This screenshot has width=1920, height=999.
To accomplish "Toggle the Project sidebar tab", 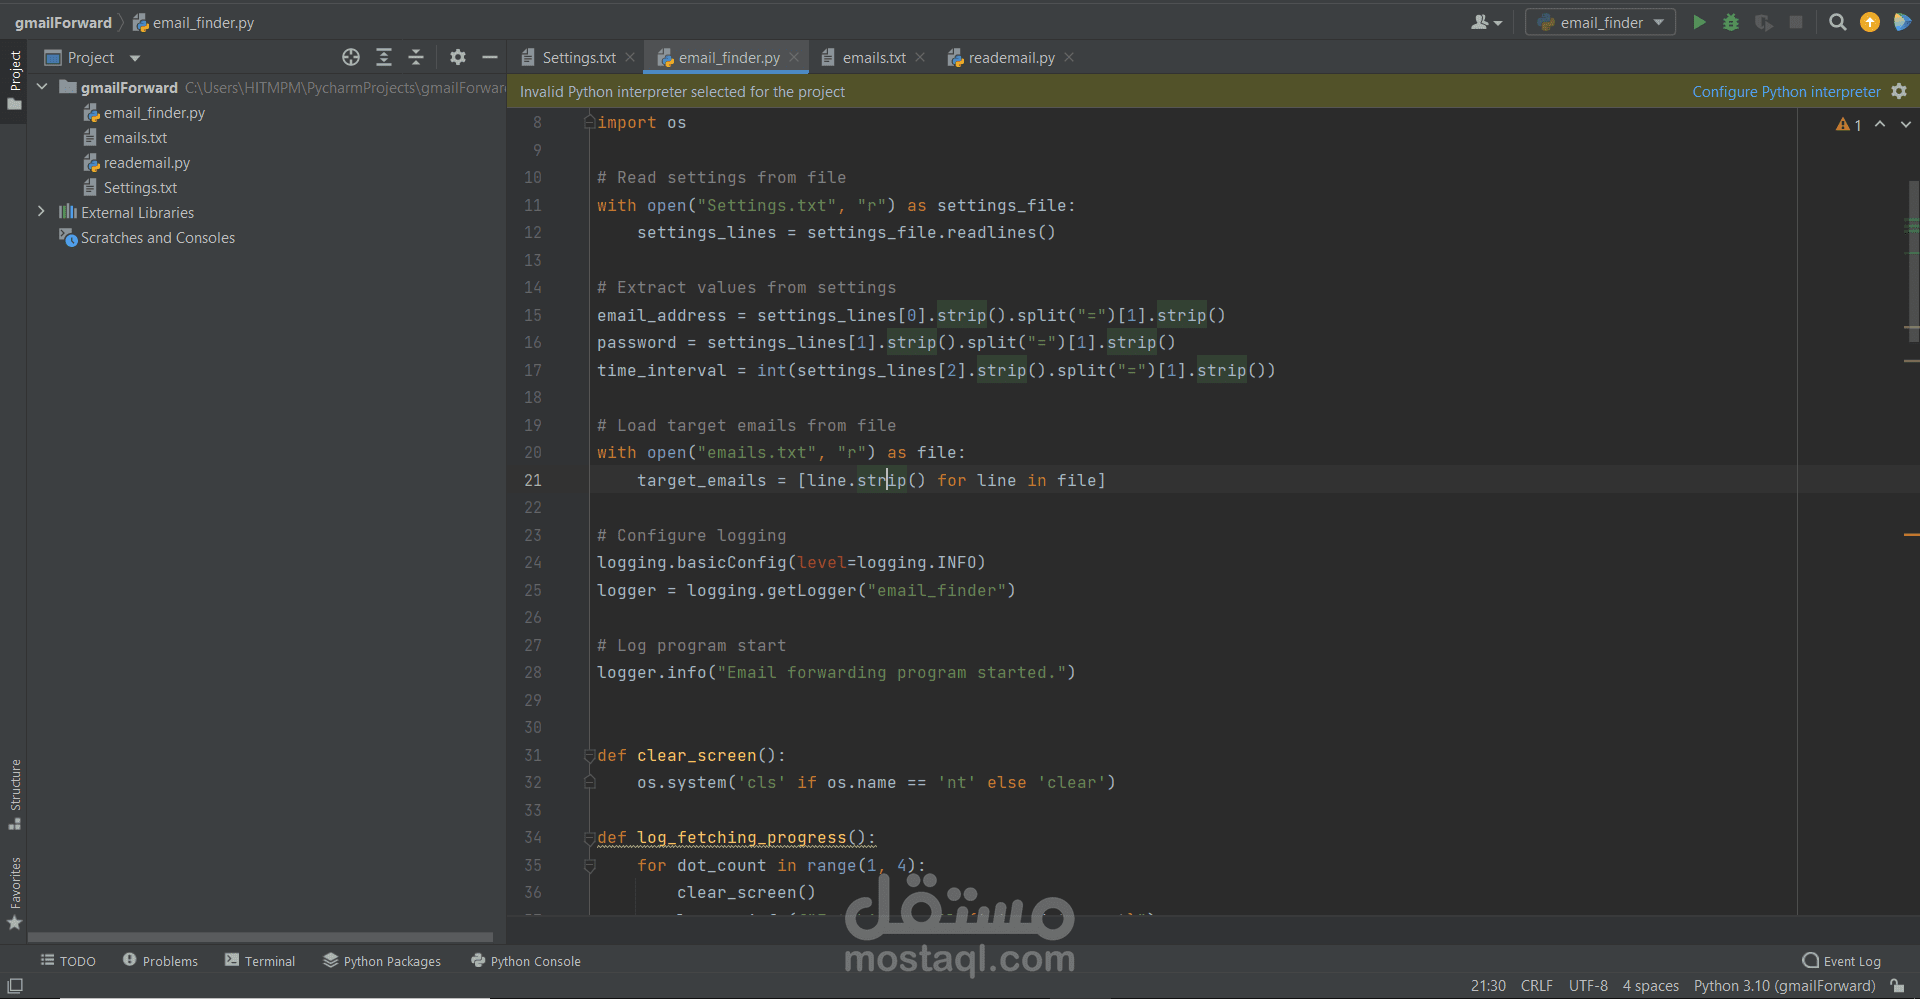I will pyautogui.click(x=14, y=81).
